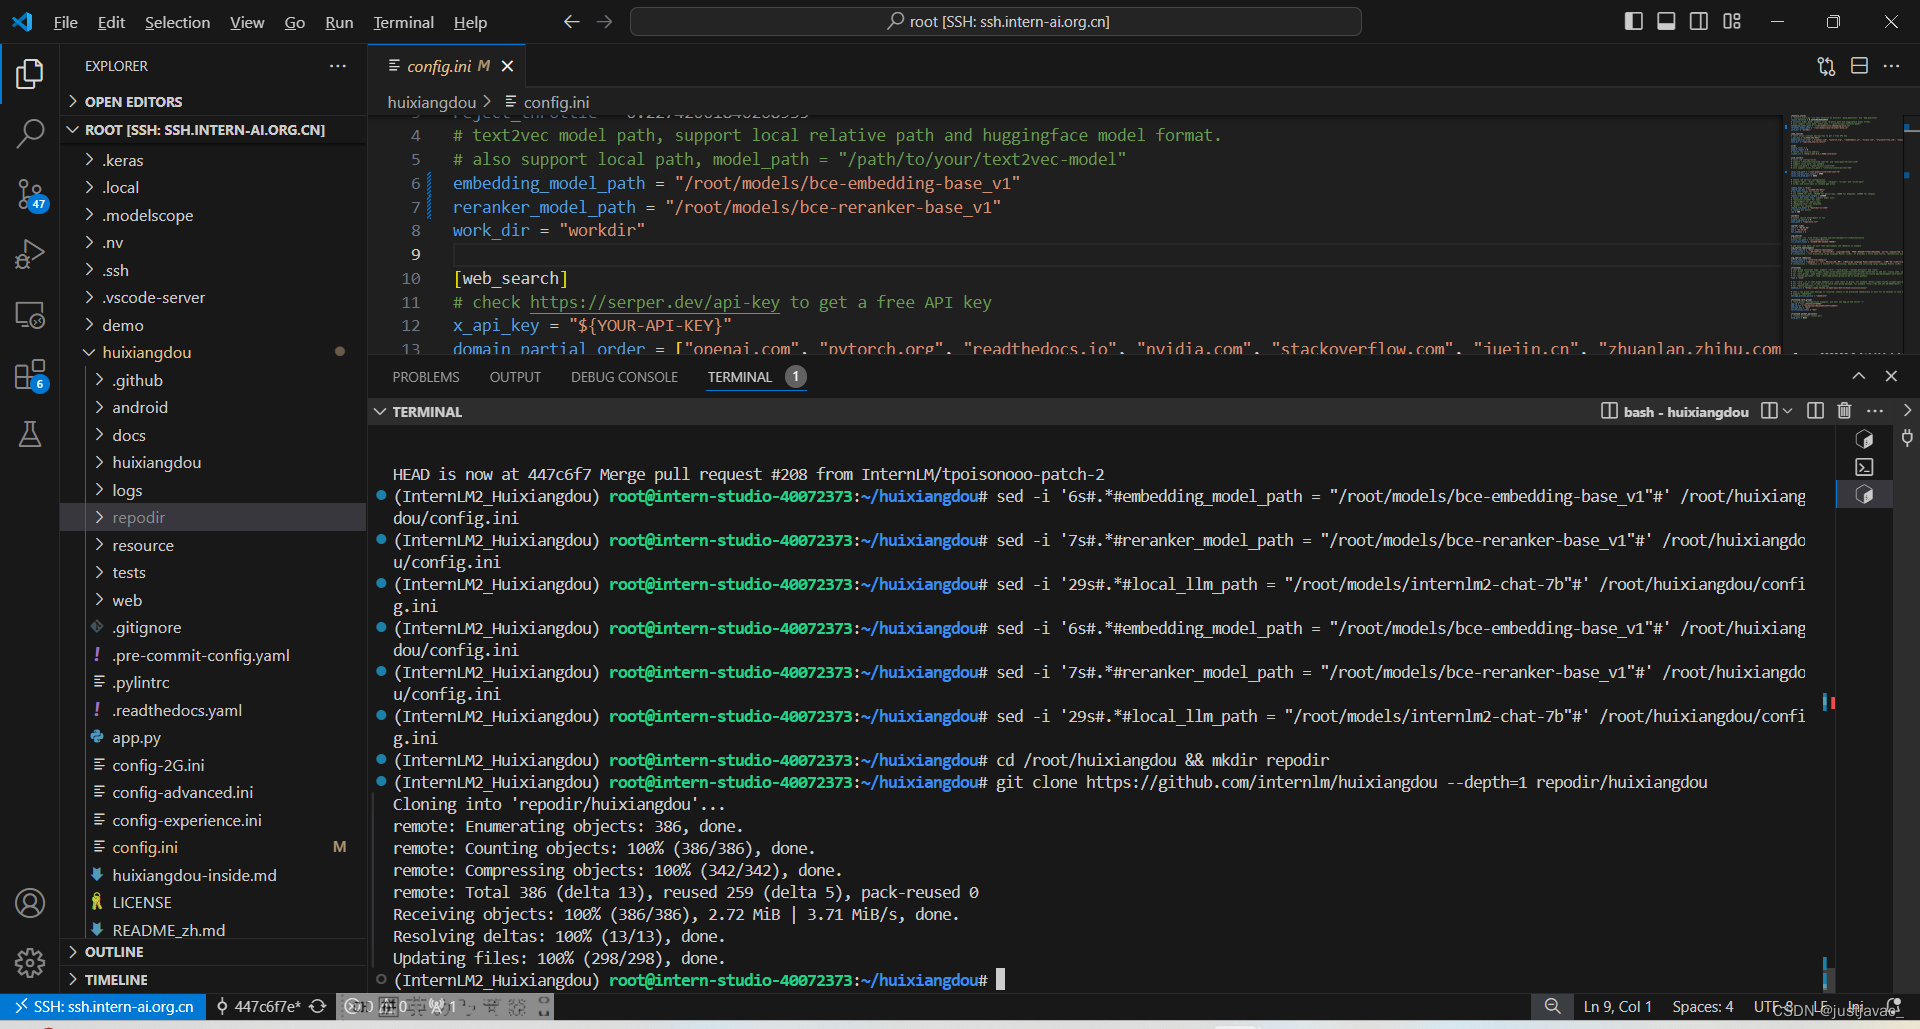Toggle secondary sidebar layout button
This screenshot has height=1029, width=1920.
[1699, 21]
